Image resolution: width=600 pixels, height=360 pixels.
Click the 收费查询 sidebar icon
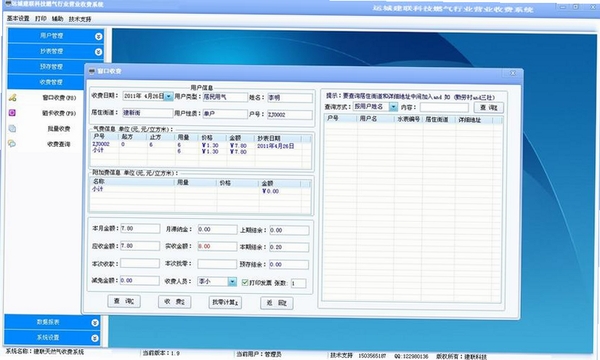pyautogui.click(x=12, y=144)
